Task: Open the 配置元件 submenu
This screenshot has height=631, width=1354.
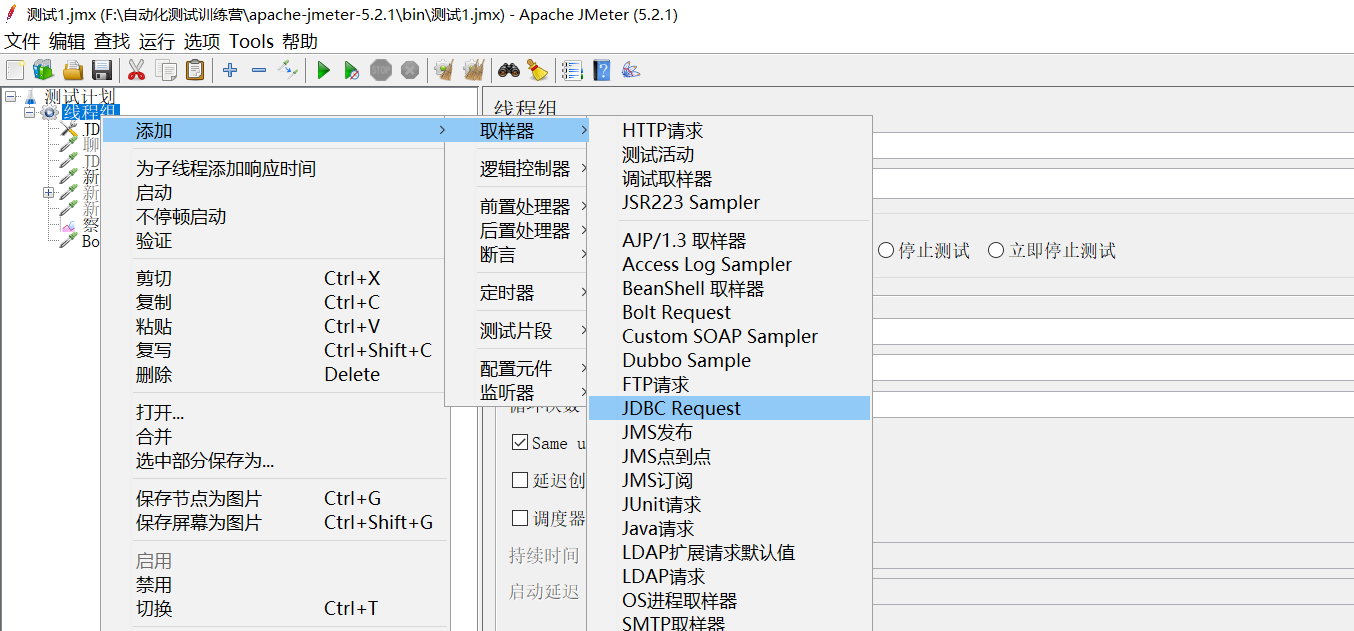Action: (x=518, y=369)
